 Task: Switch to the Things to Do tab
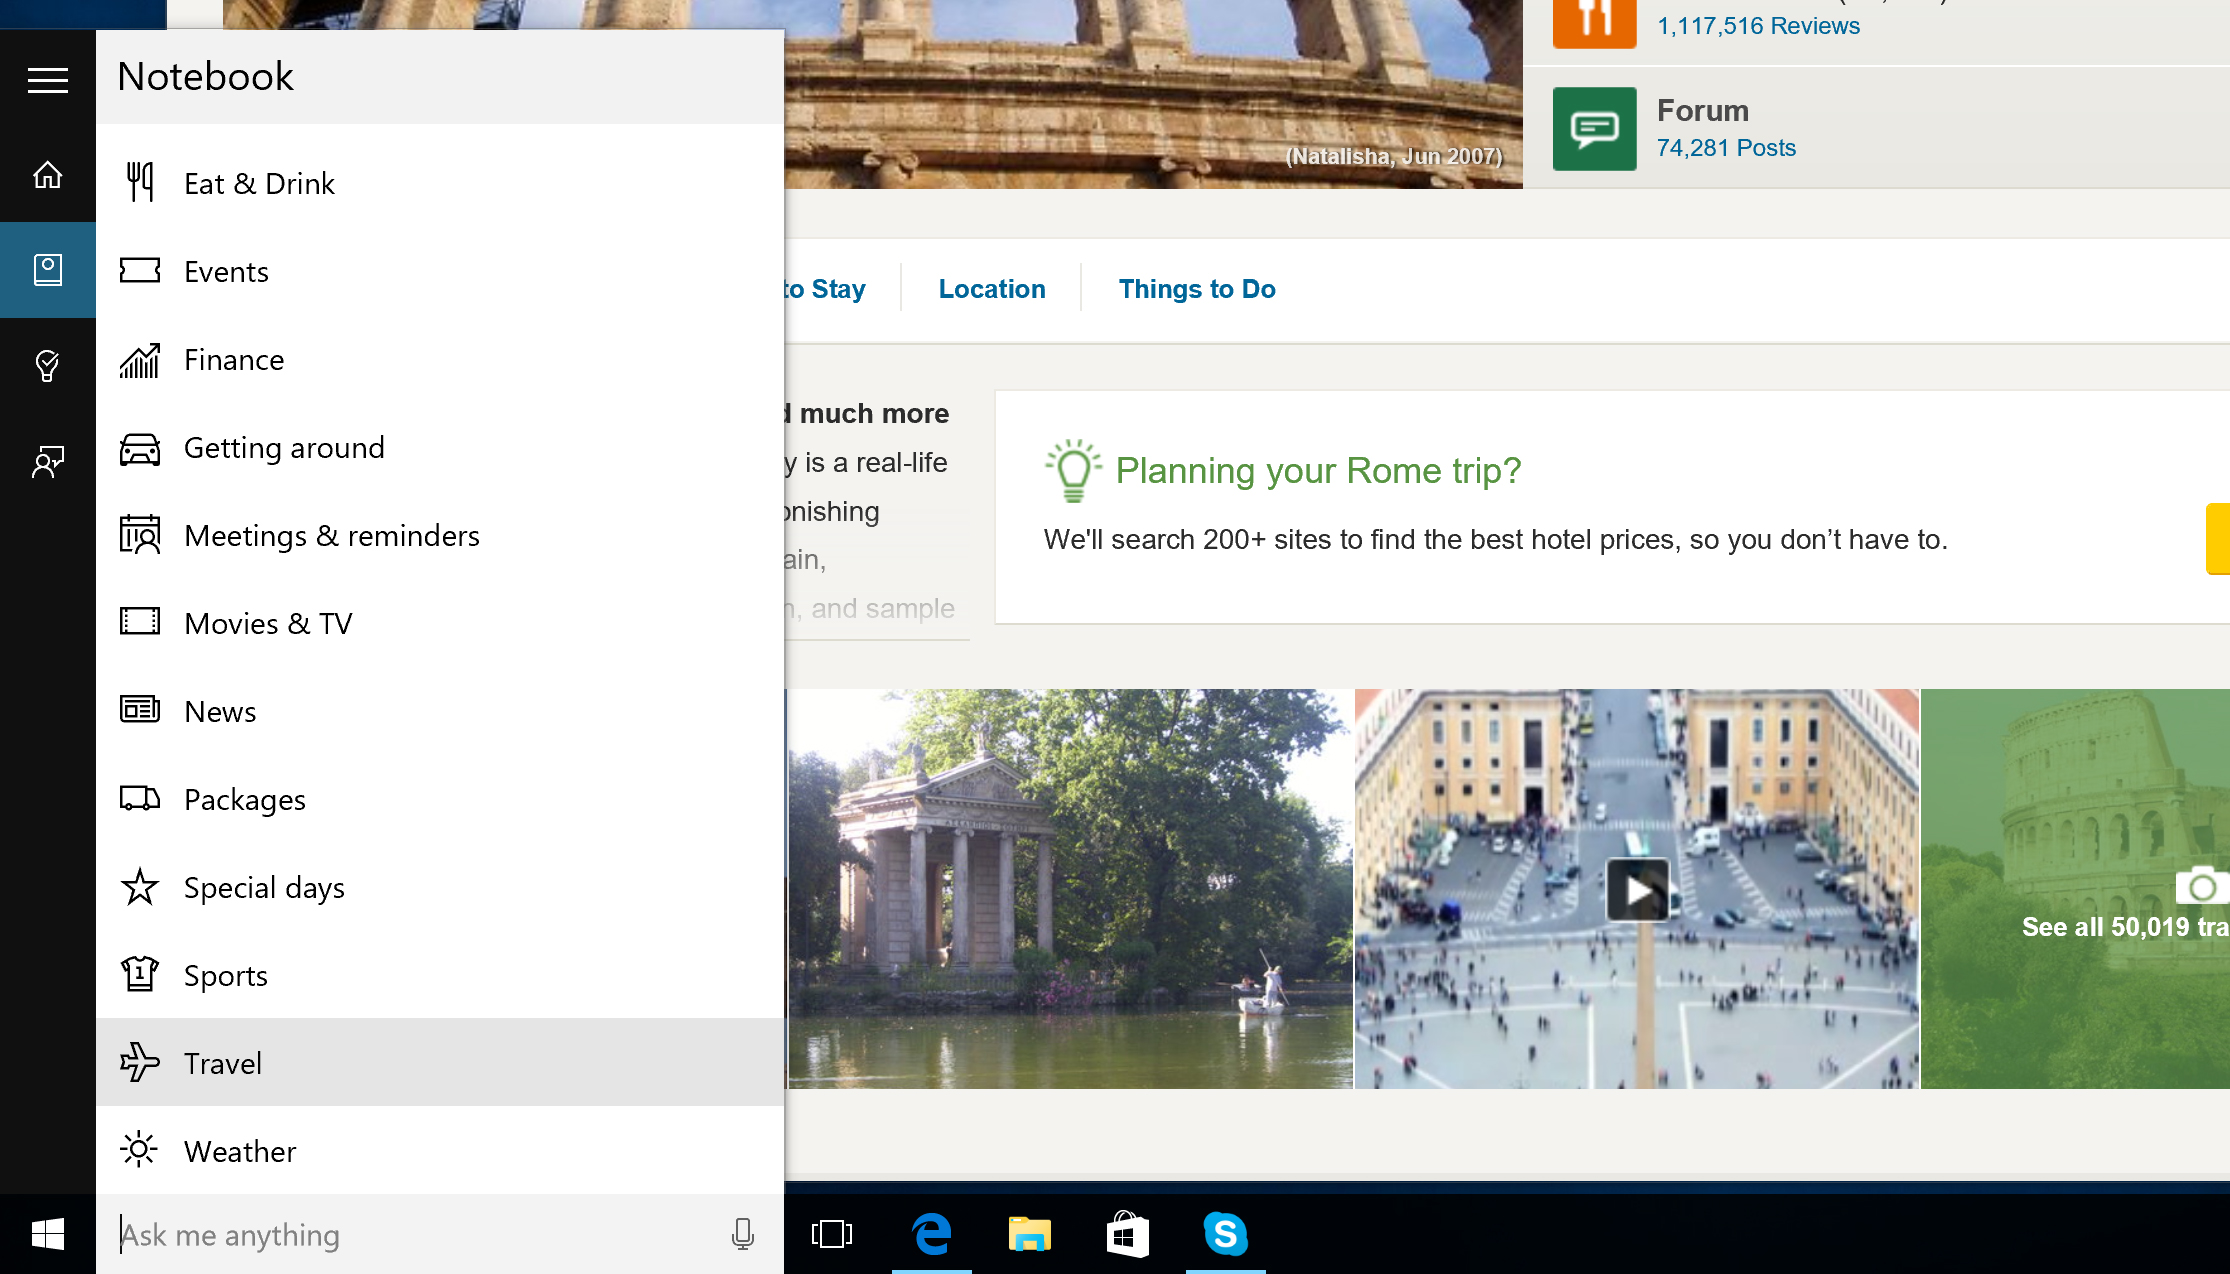[1197, 288]
